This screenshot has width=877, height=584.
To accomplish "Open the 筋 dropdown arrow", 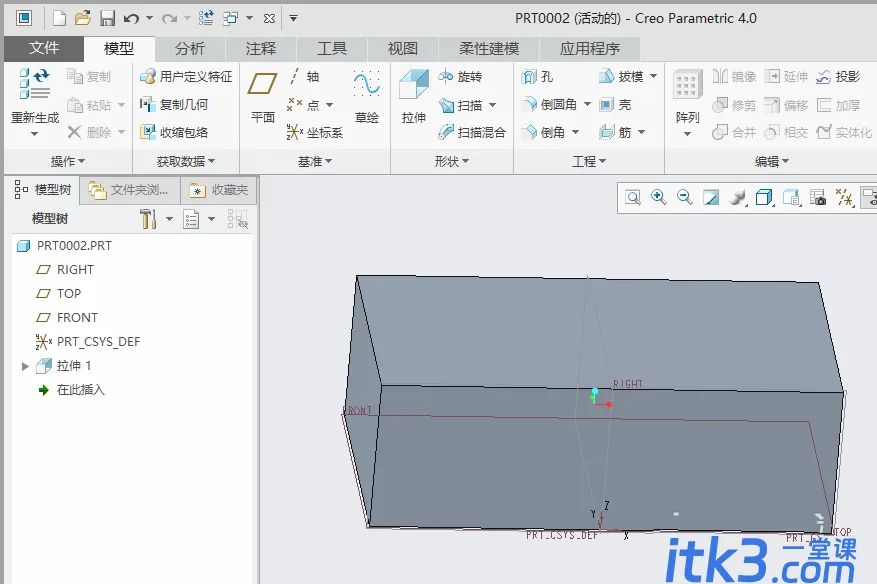I will click(x=642, y=133).
